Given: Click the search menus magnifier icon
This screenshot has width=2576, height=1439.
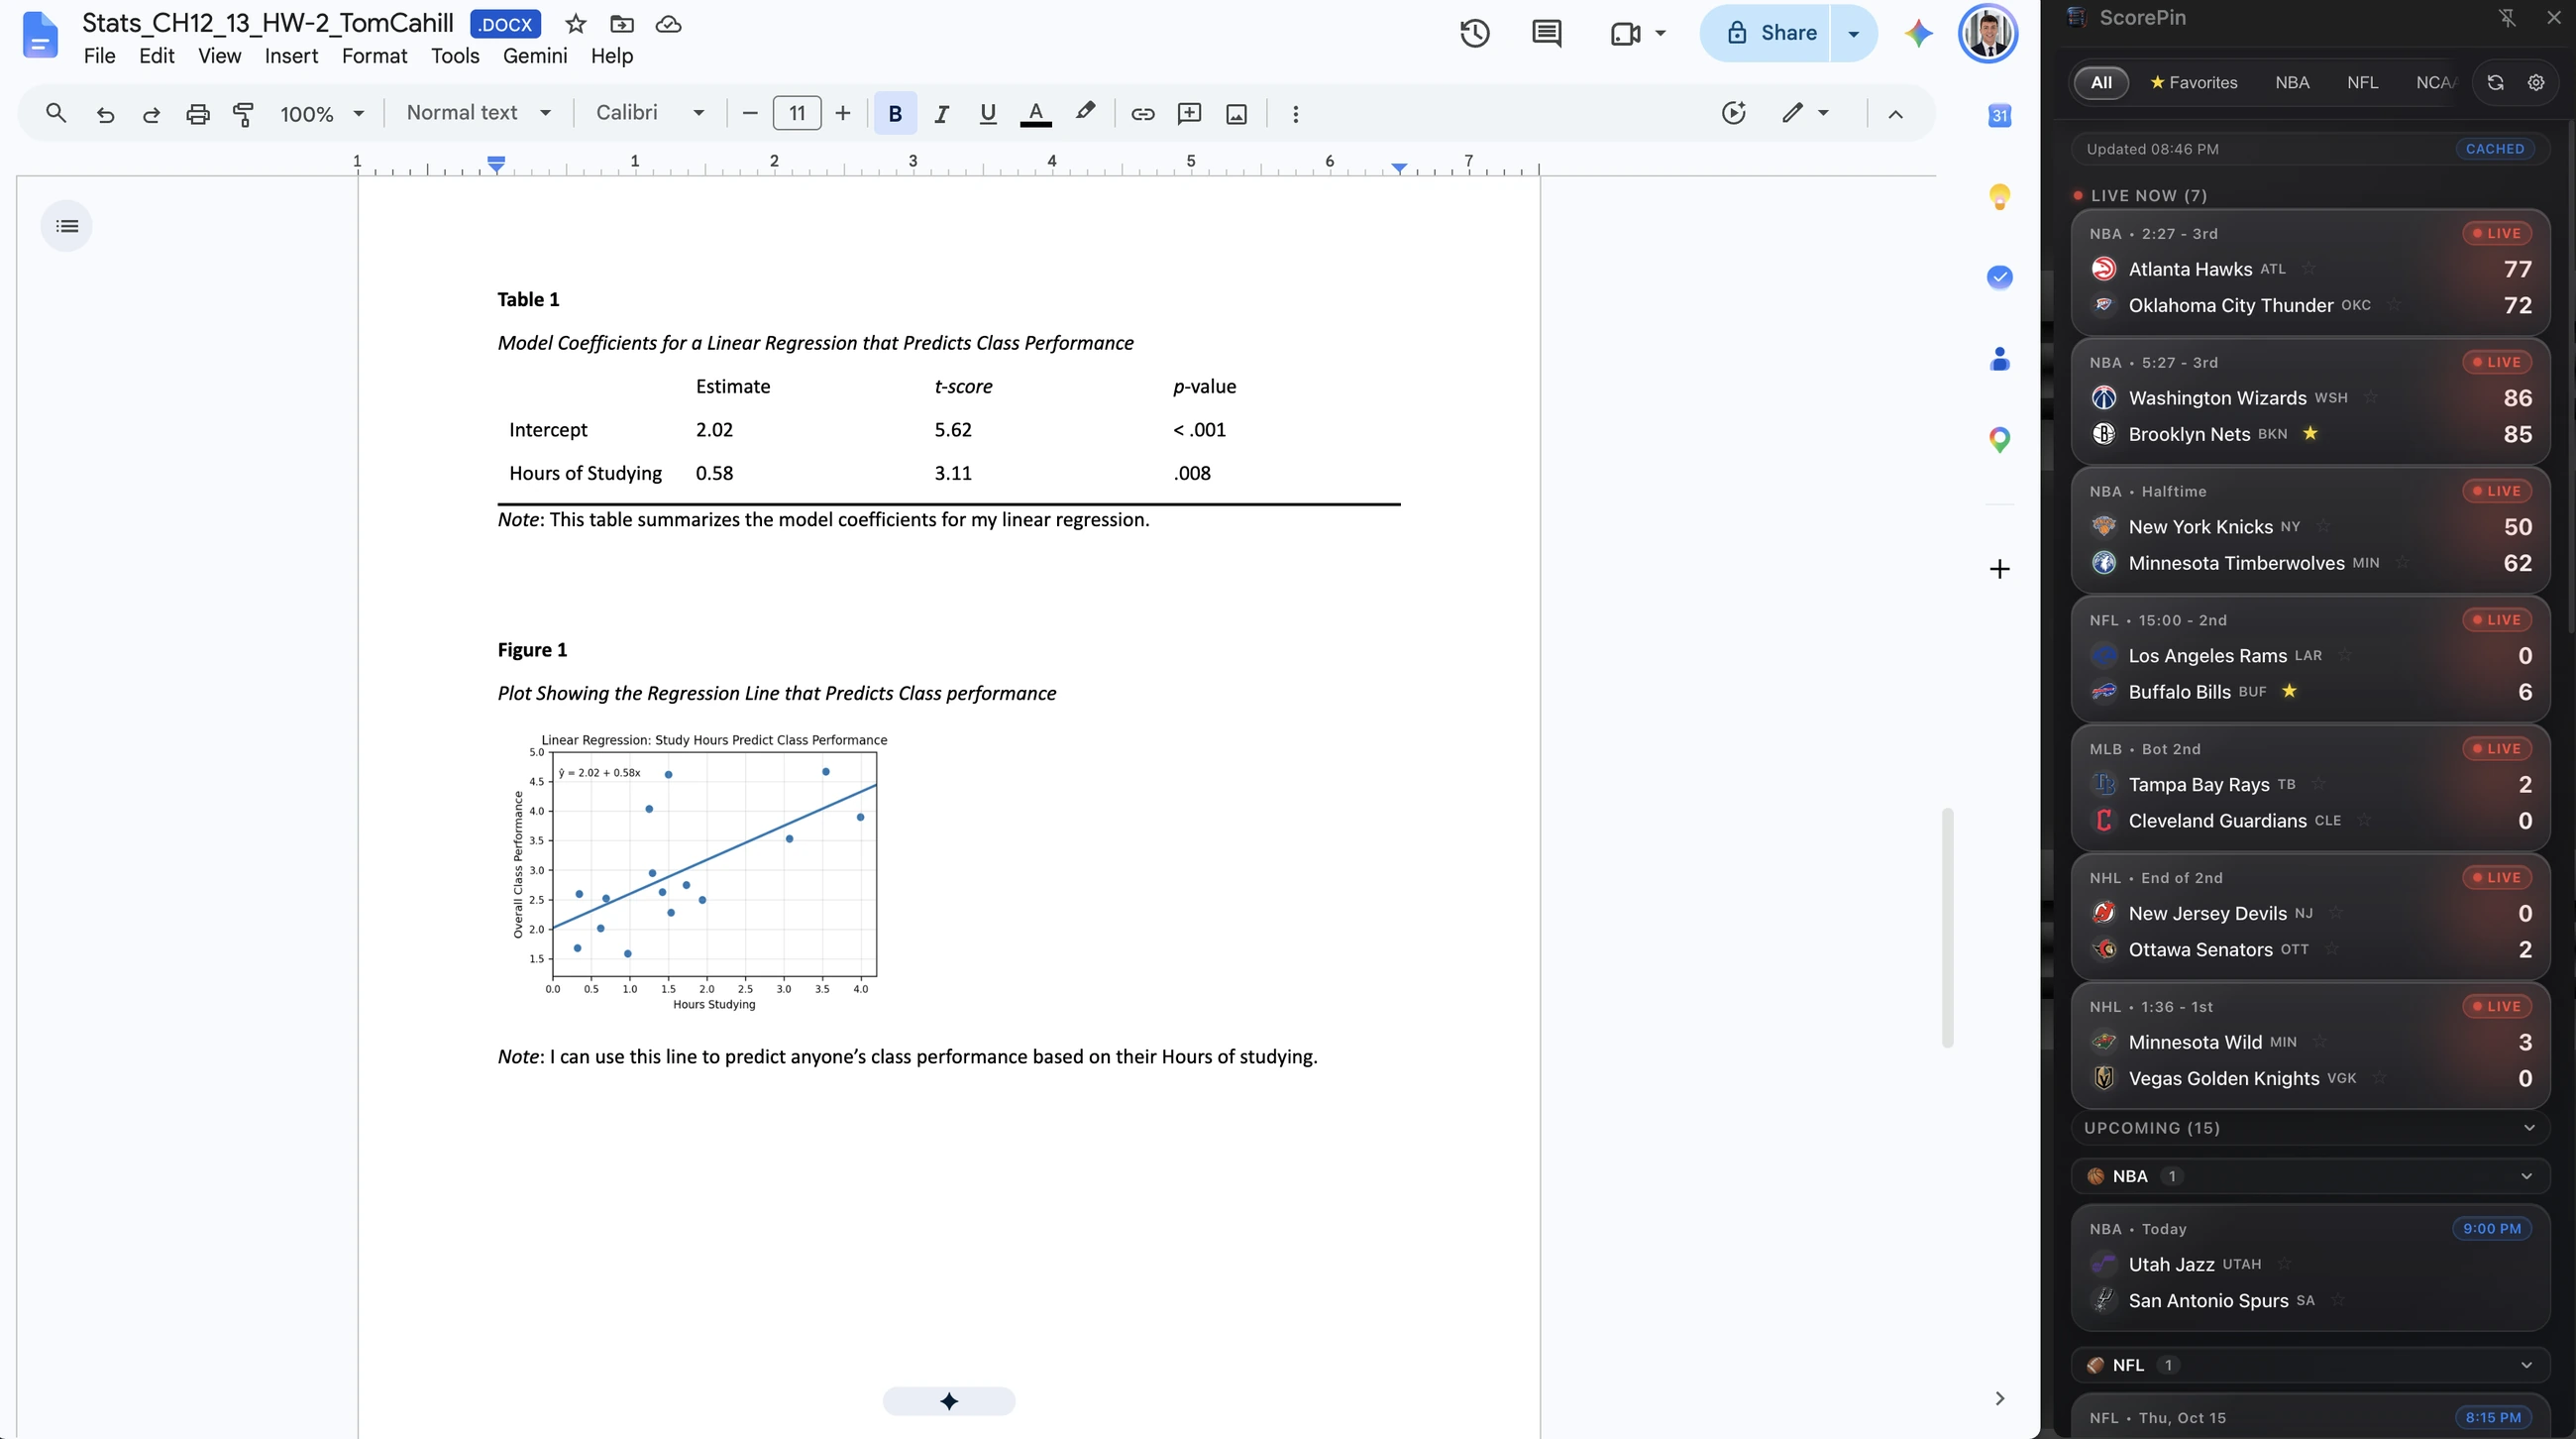Looking at the screenshot, I should coord(56,113).
